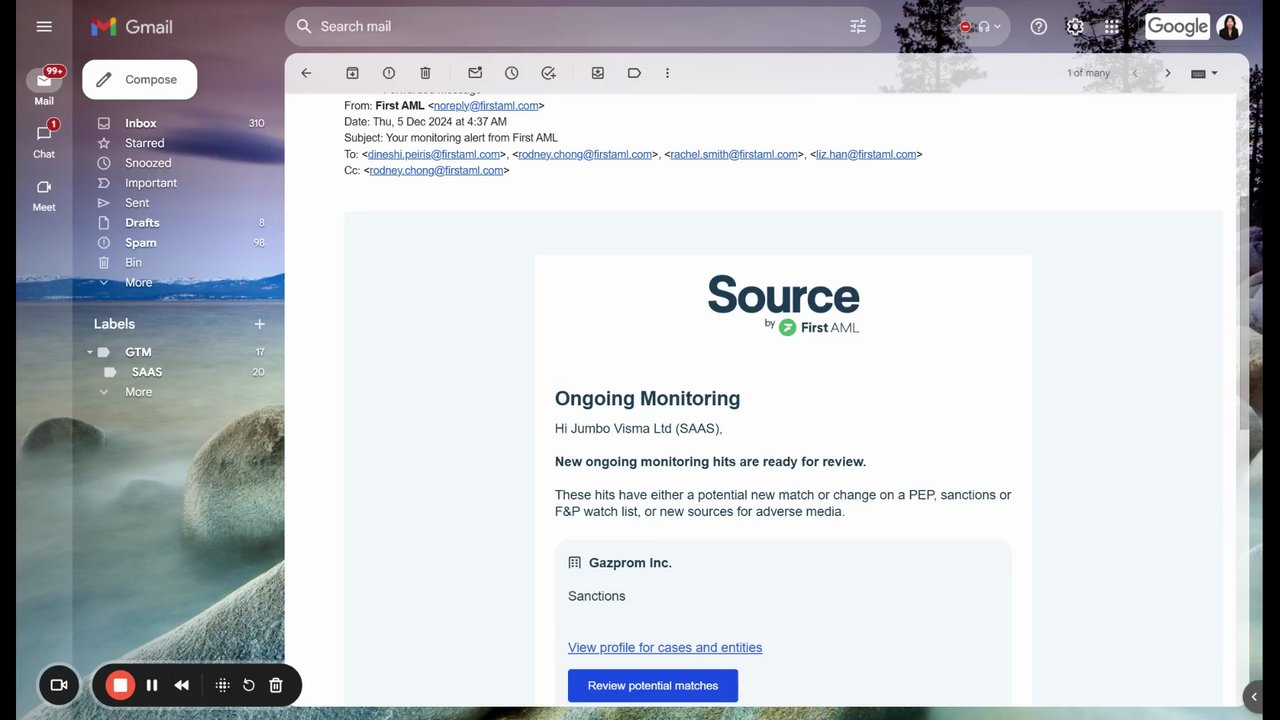Image resolution: width=1280 pixels, height=720 pixels.
Task: Show the side panel arrow
Action: click(x=1255, y=696)
